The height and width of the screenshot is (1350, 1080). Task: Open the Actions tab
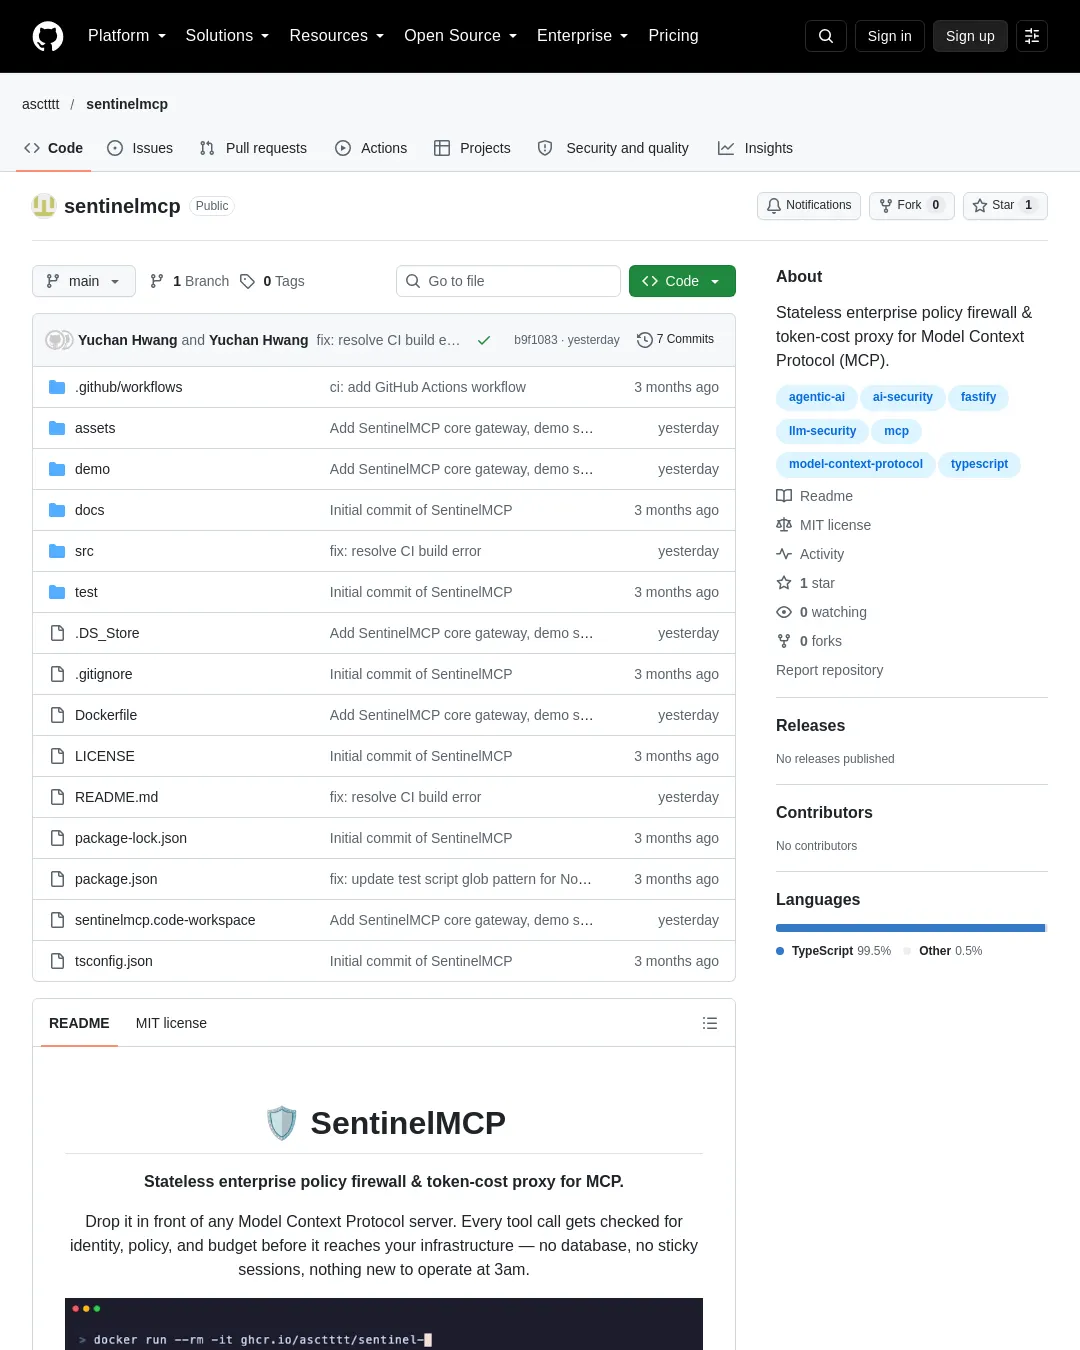(x=371, y=148)
